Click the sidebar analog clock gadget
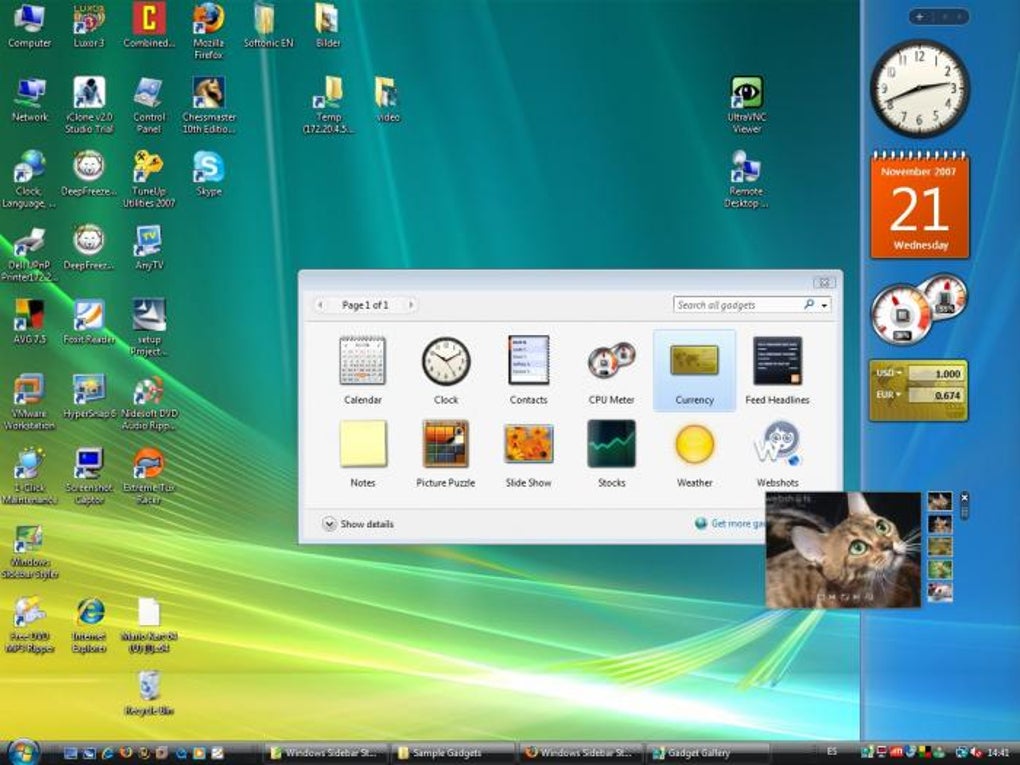Image resolution: width=1020 pixels, height=765 pixels. tap(920, 88)
